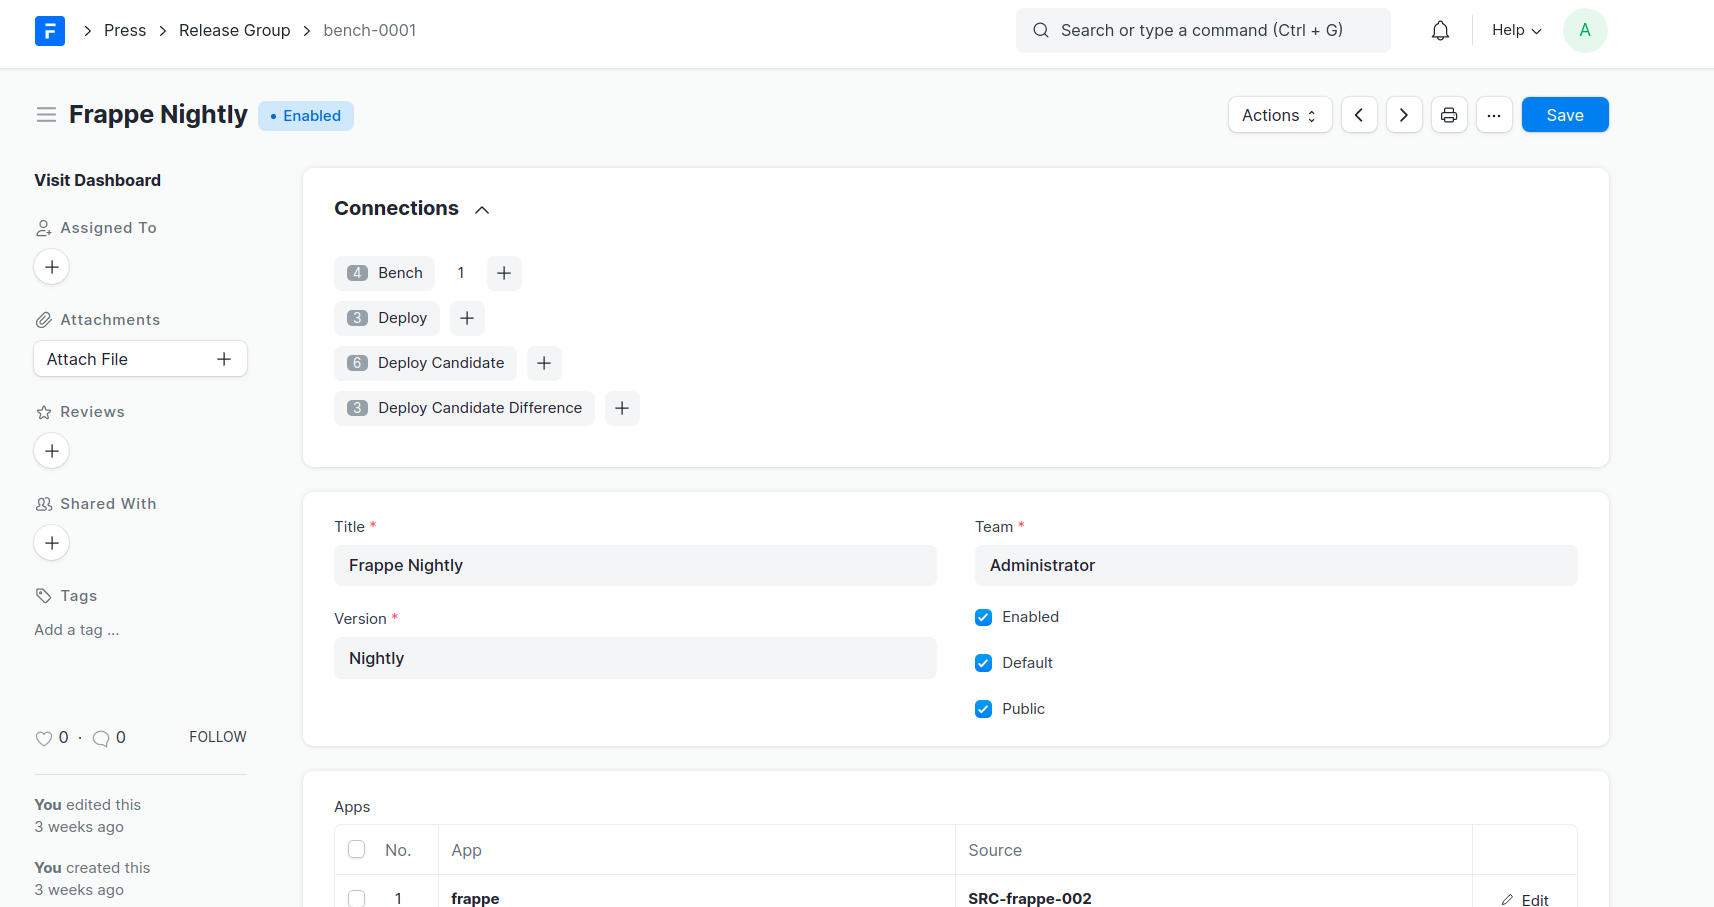The image size is (1714, 907).
Task: Go to Press breadcrumb
Action: 125,31
